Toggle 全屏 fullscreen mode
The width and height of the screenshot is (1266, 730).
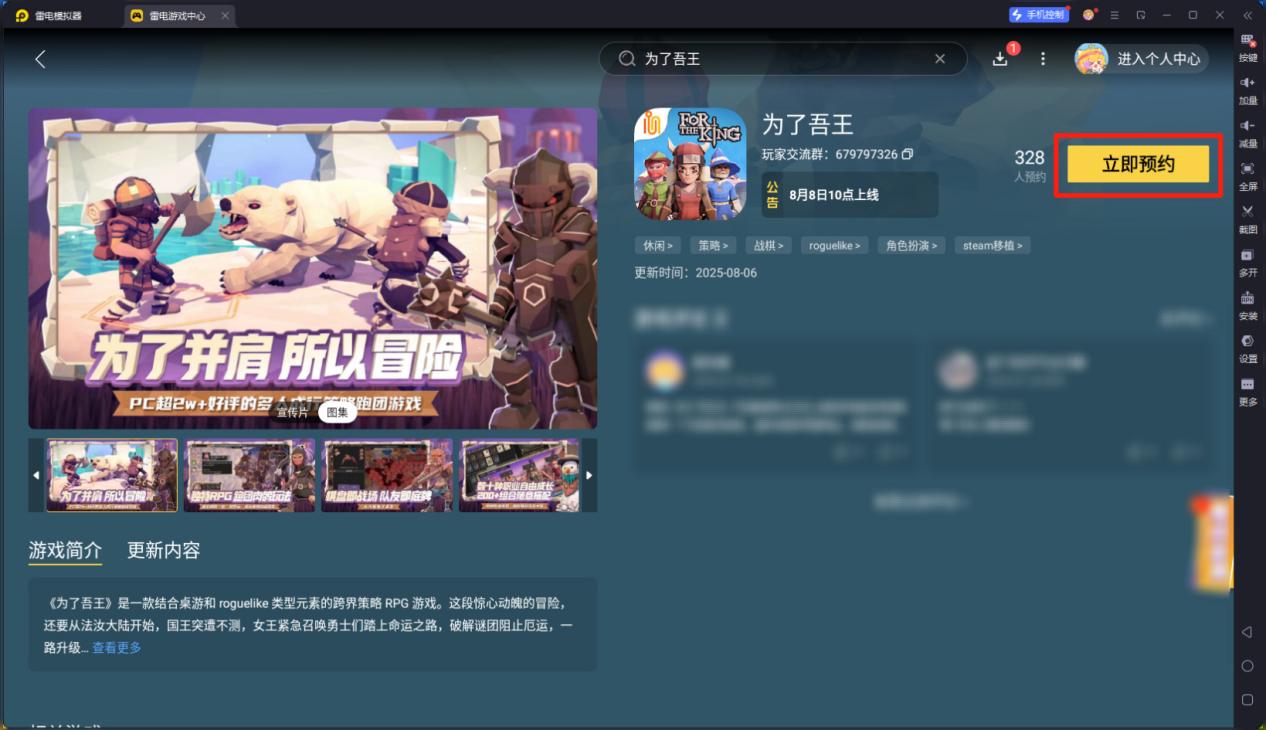(1247, 176)
